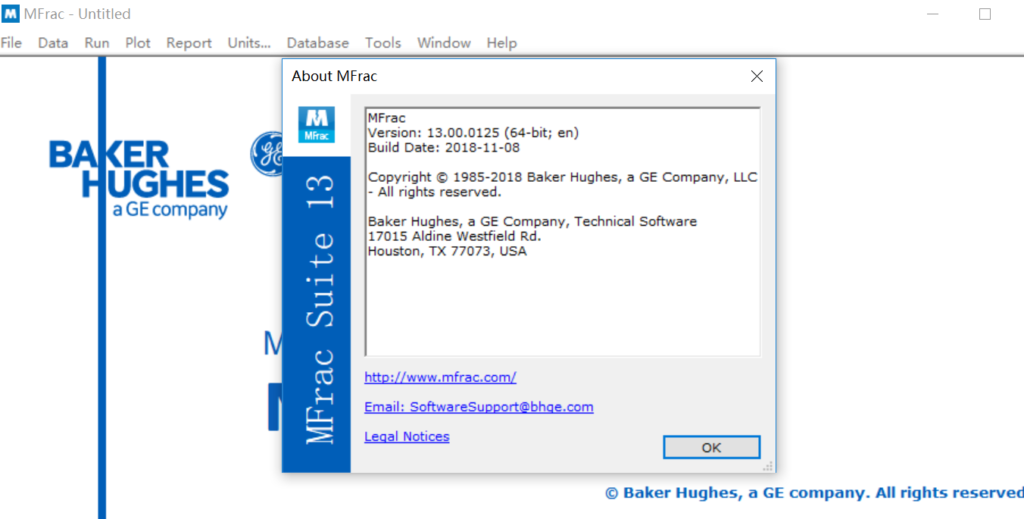Open the Database menu
The height and width of the screenshot is (519, 1024).
click(x=317, y=43)
